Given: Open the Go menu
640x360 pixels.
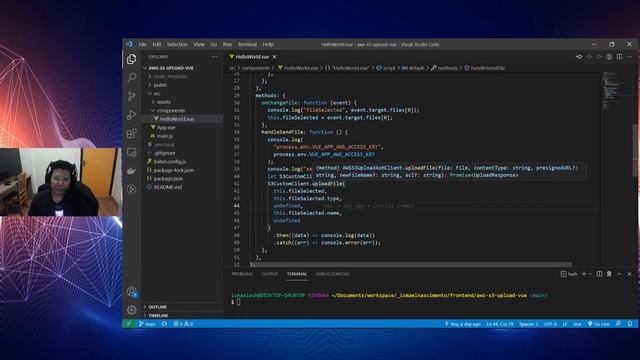Looking at the screenshot, I should (213, 44).
